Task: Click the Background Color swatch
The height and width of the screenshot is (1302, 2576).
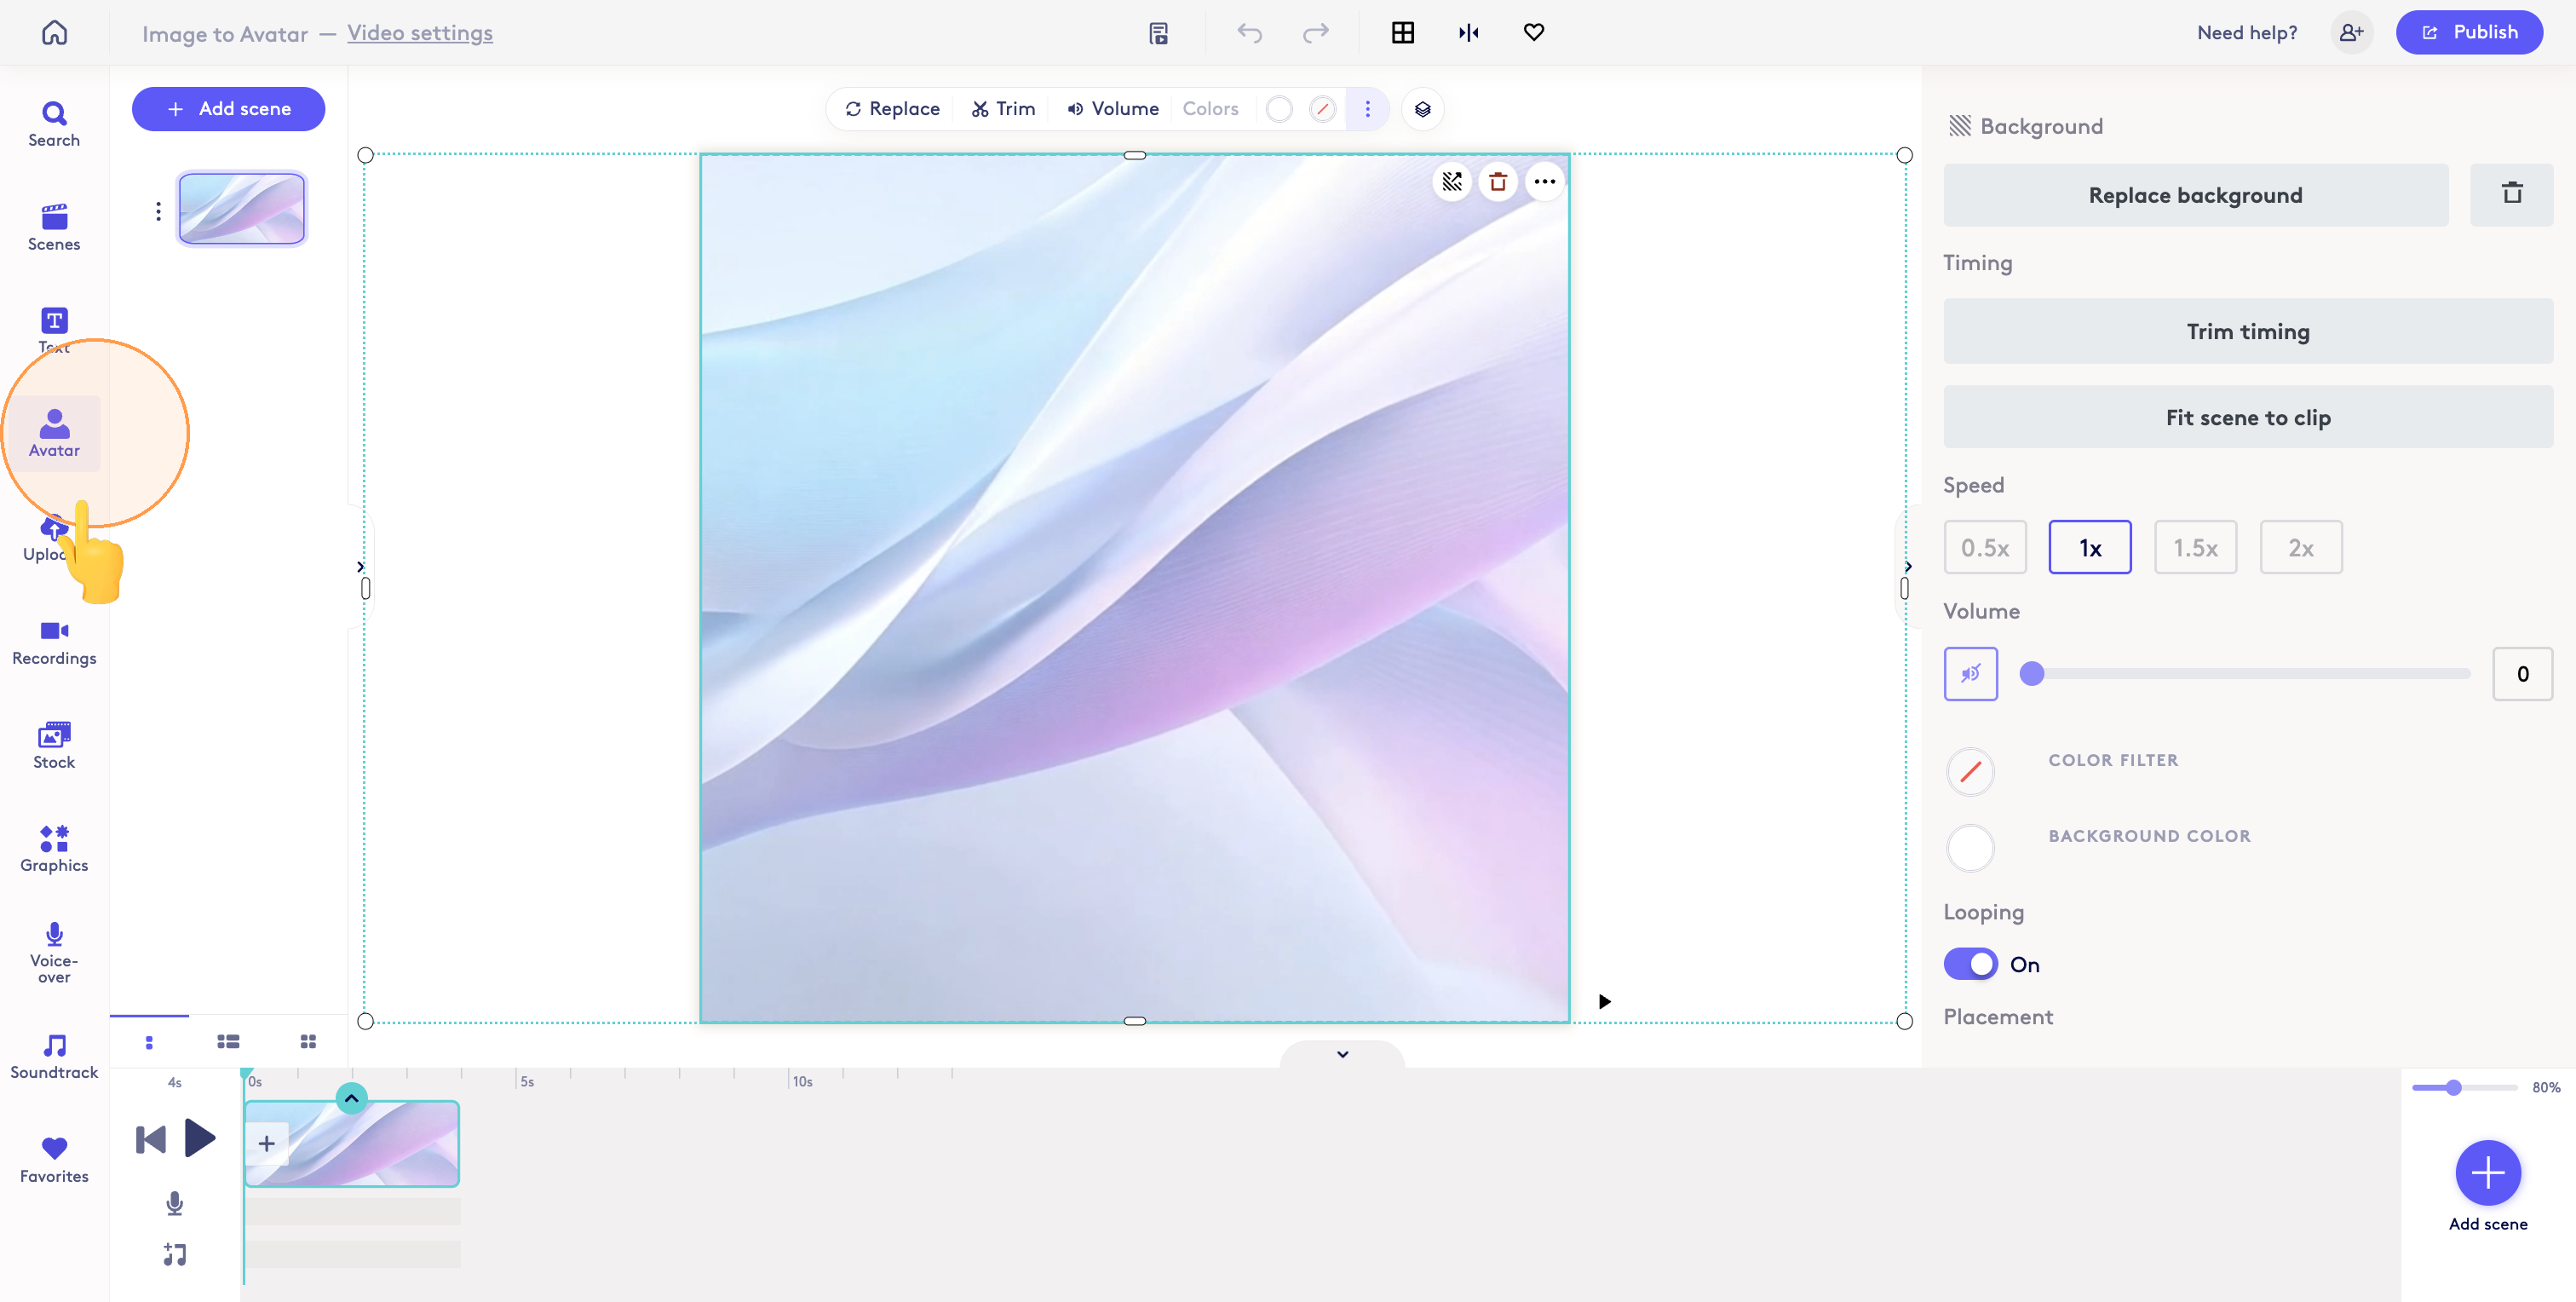Action: [1970, 848]
